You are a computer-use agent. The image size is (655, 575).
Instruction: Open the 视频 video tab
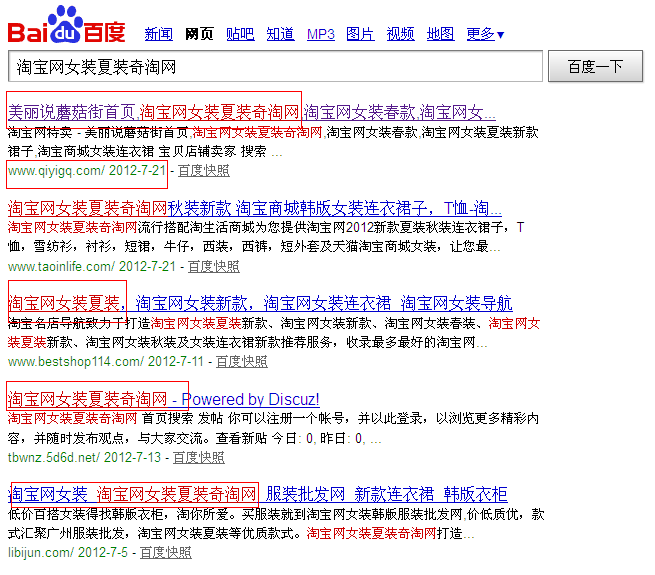coord(400,34)
